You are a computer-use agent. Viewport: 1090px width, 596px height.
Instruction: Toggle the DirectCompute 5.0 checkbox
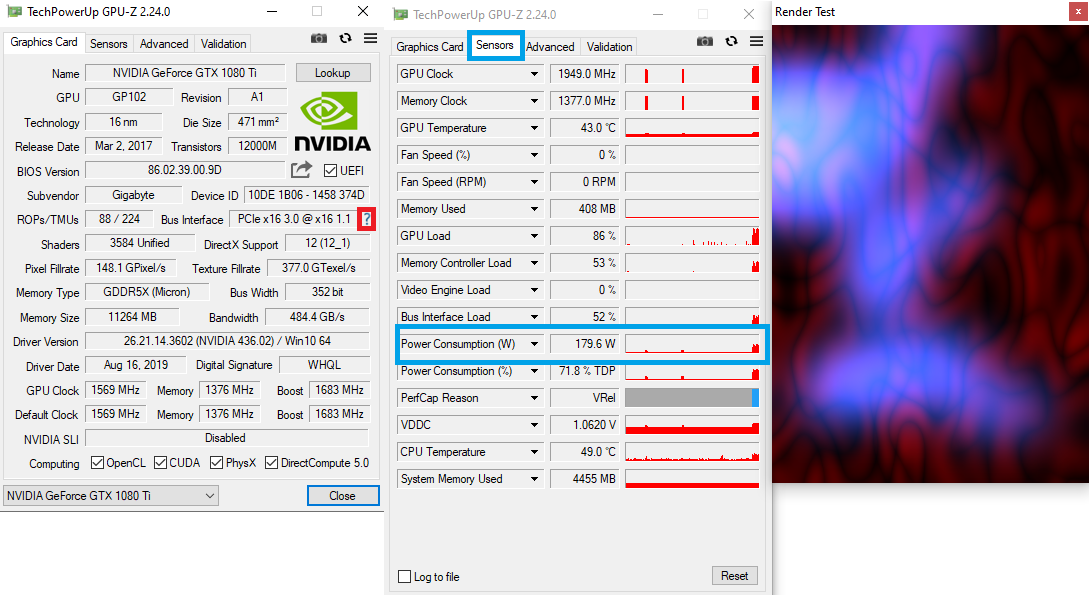pyautogui.click(x=272, y=462)
